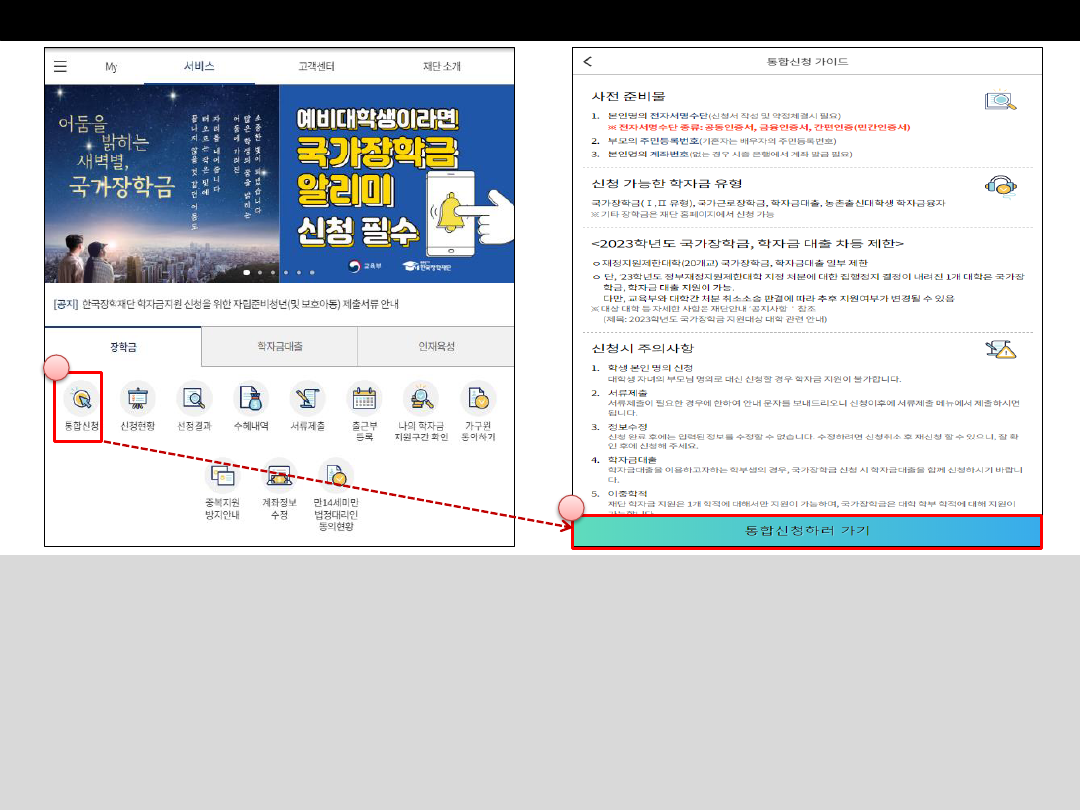The width and height of the screenshot is (1080, 810).
Task: Switch to the 서비스 tab
Action: pyautogui.click(x=199, y=66)
